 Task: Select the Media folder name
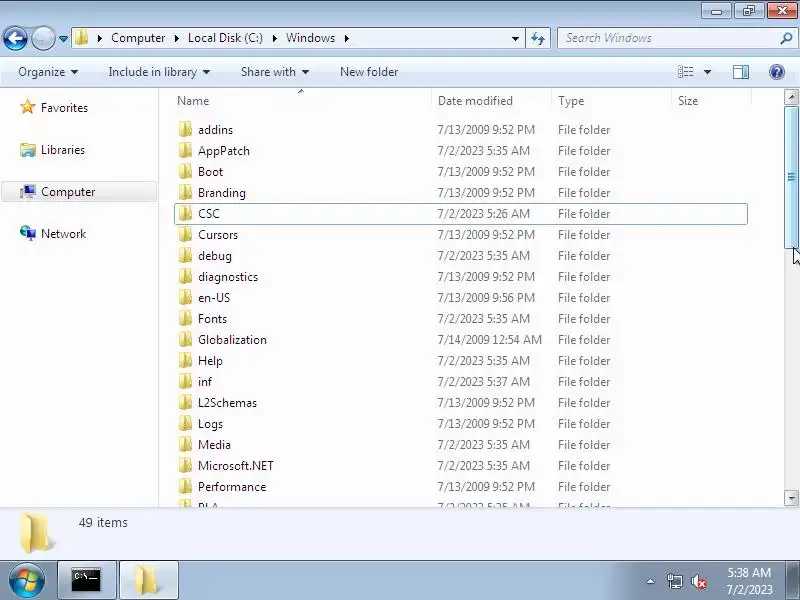click(x=214, y=445)
